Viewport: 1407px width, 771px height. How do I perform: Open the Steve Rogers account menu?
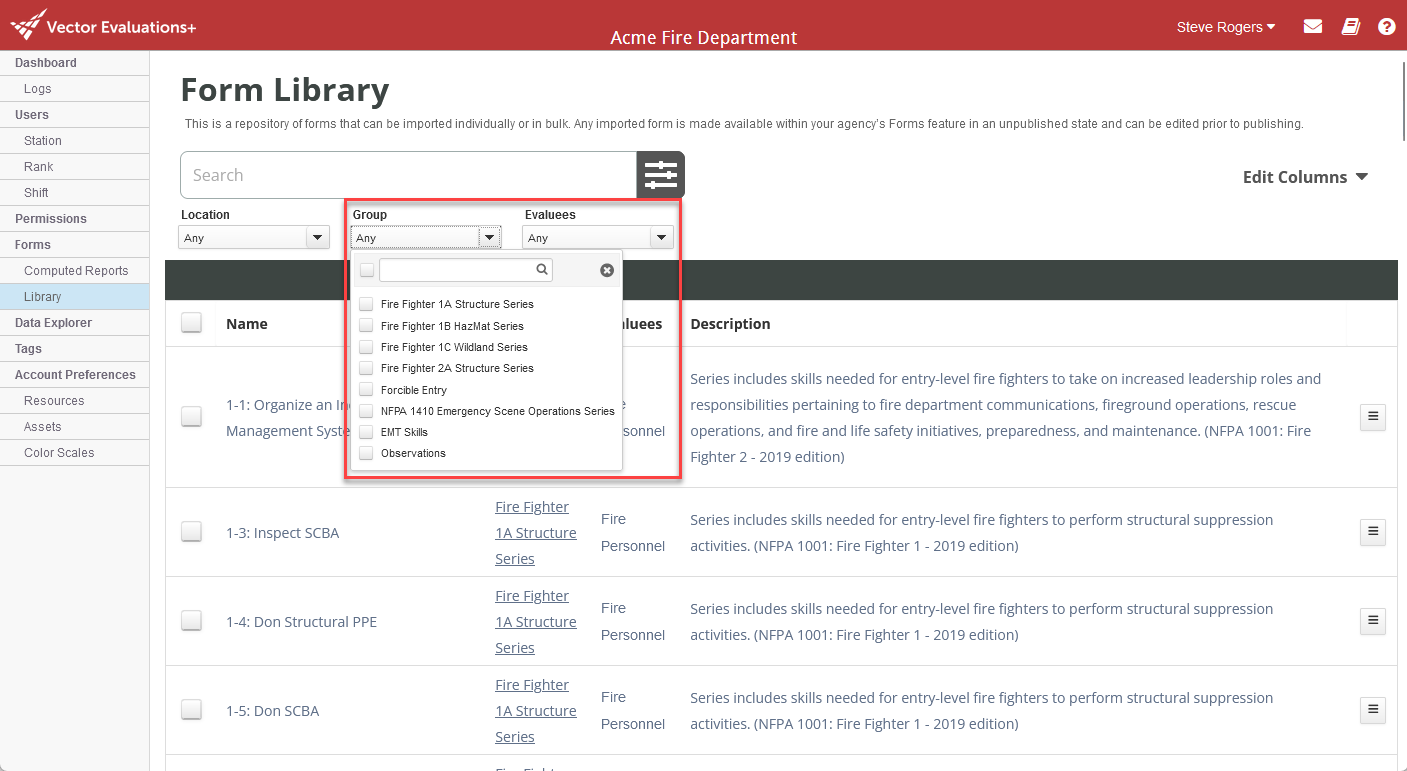(1225, 27)
